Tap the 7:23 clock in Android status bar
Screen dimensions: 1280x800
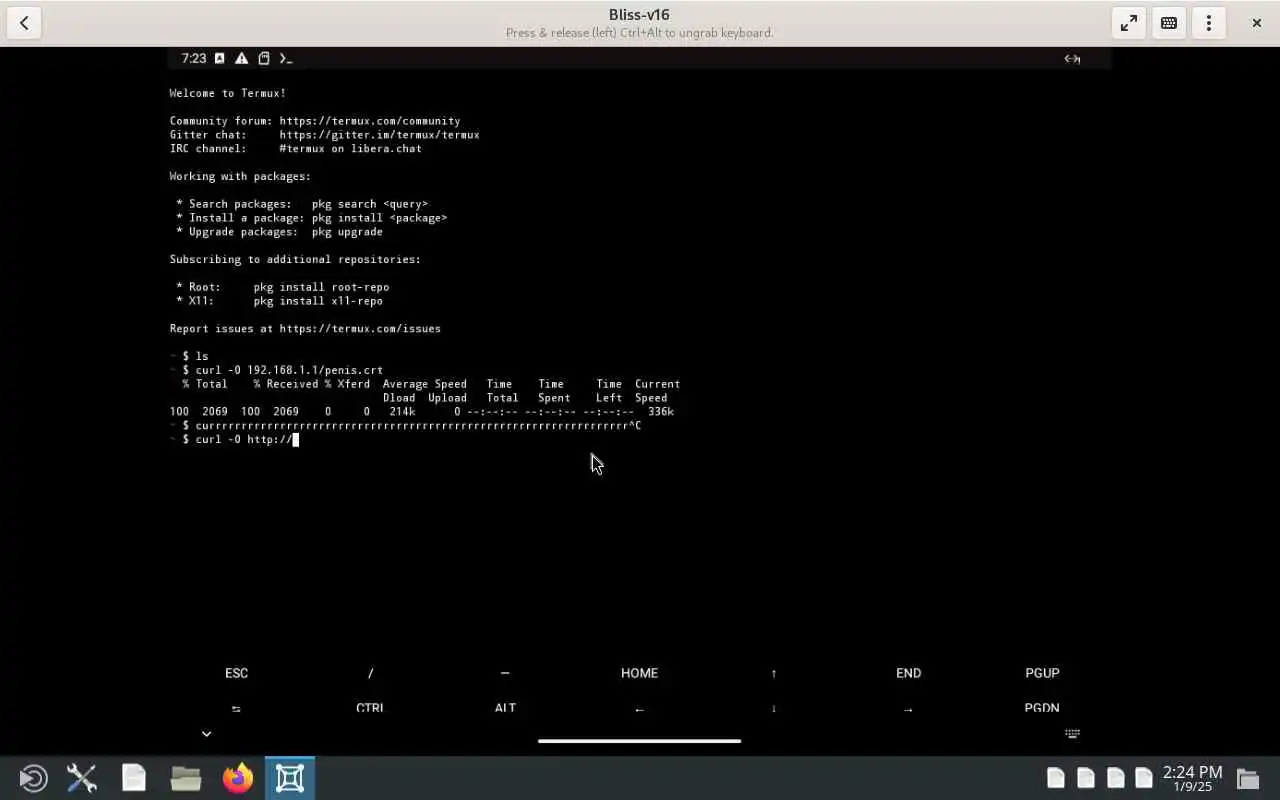193,59
